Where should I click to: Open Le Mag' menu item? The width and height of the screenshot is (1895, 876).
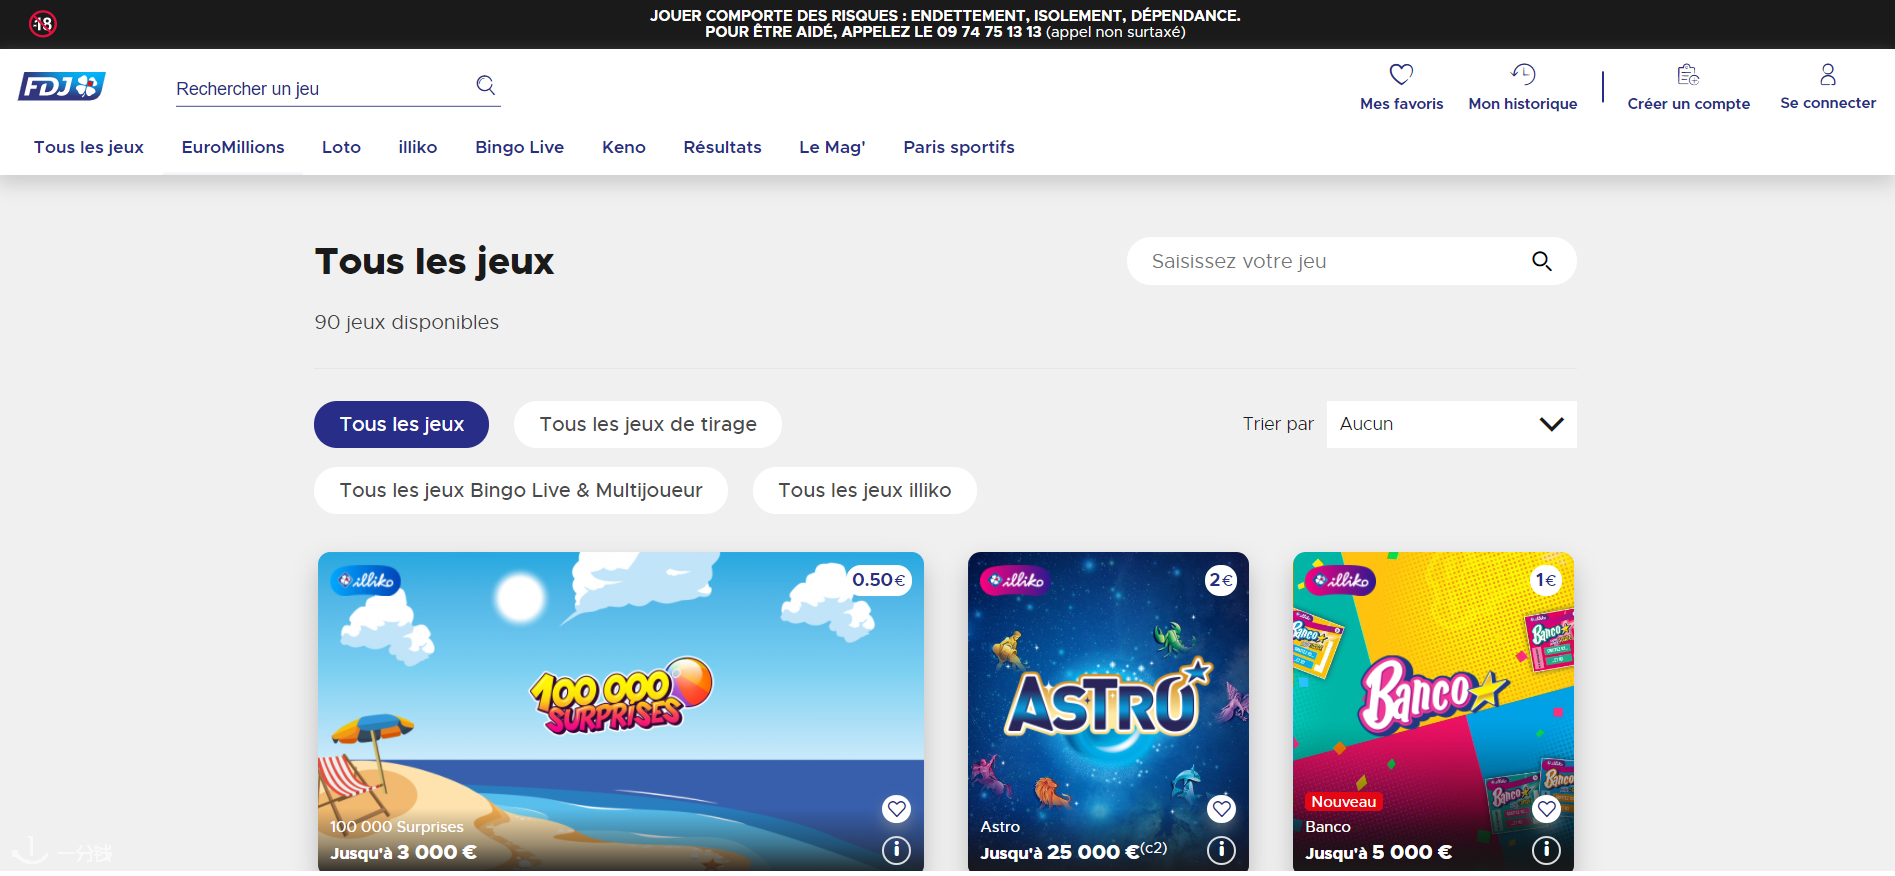(x=832, y=147)
